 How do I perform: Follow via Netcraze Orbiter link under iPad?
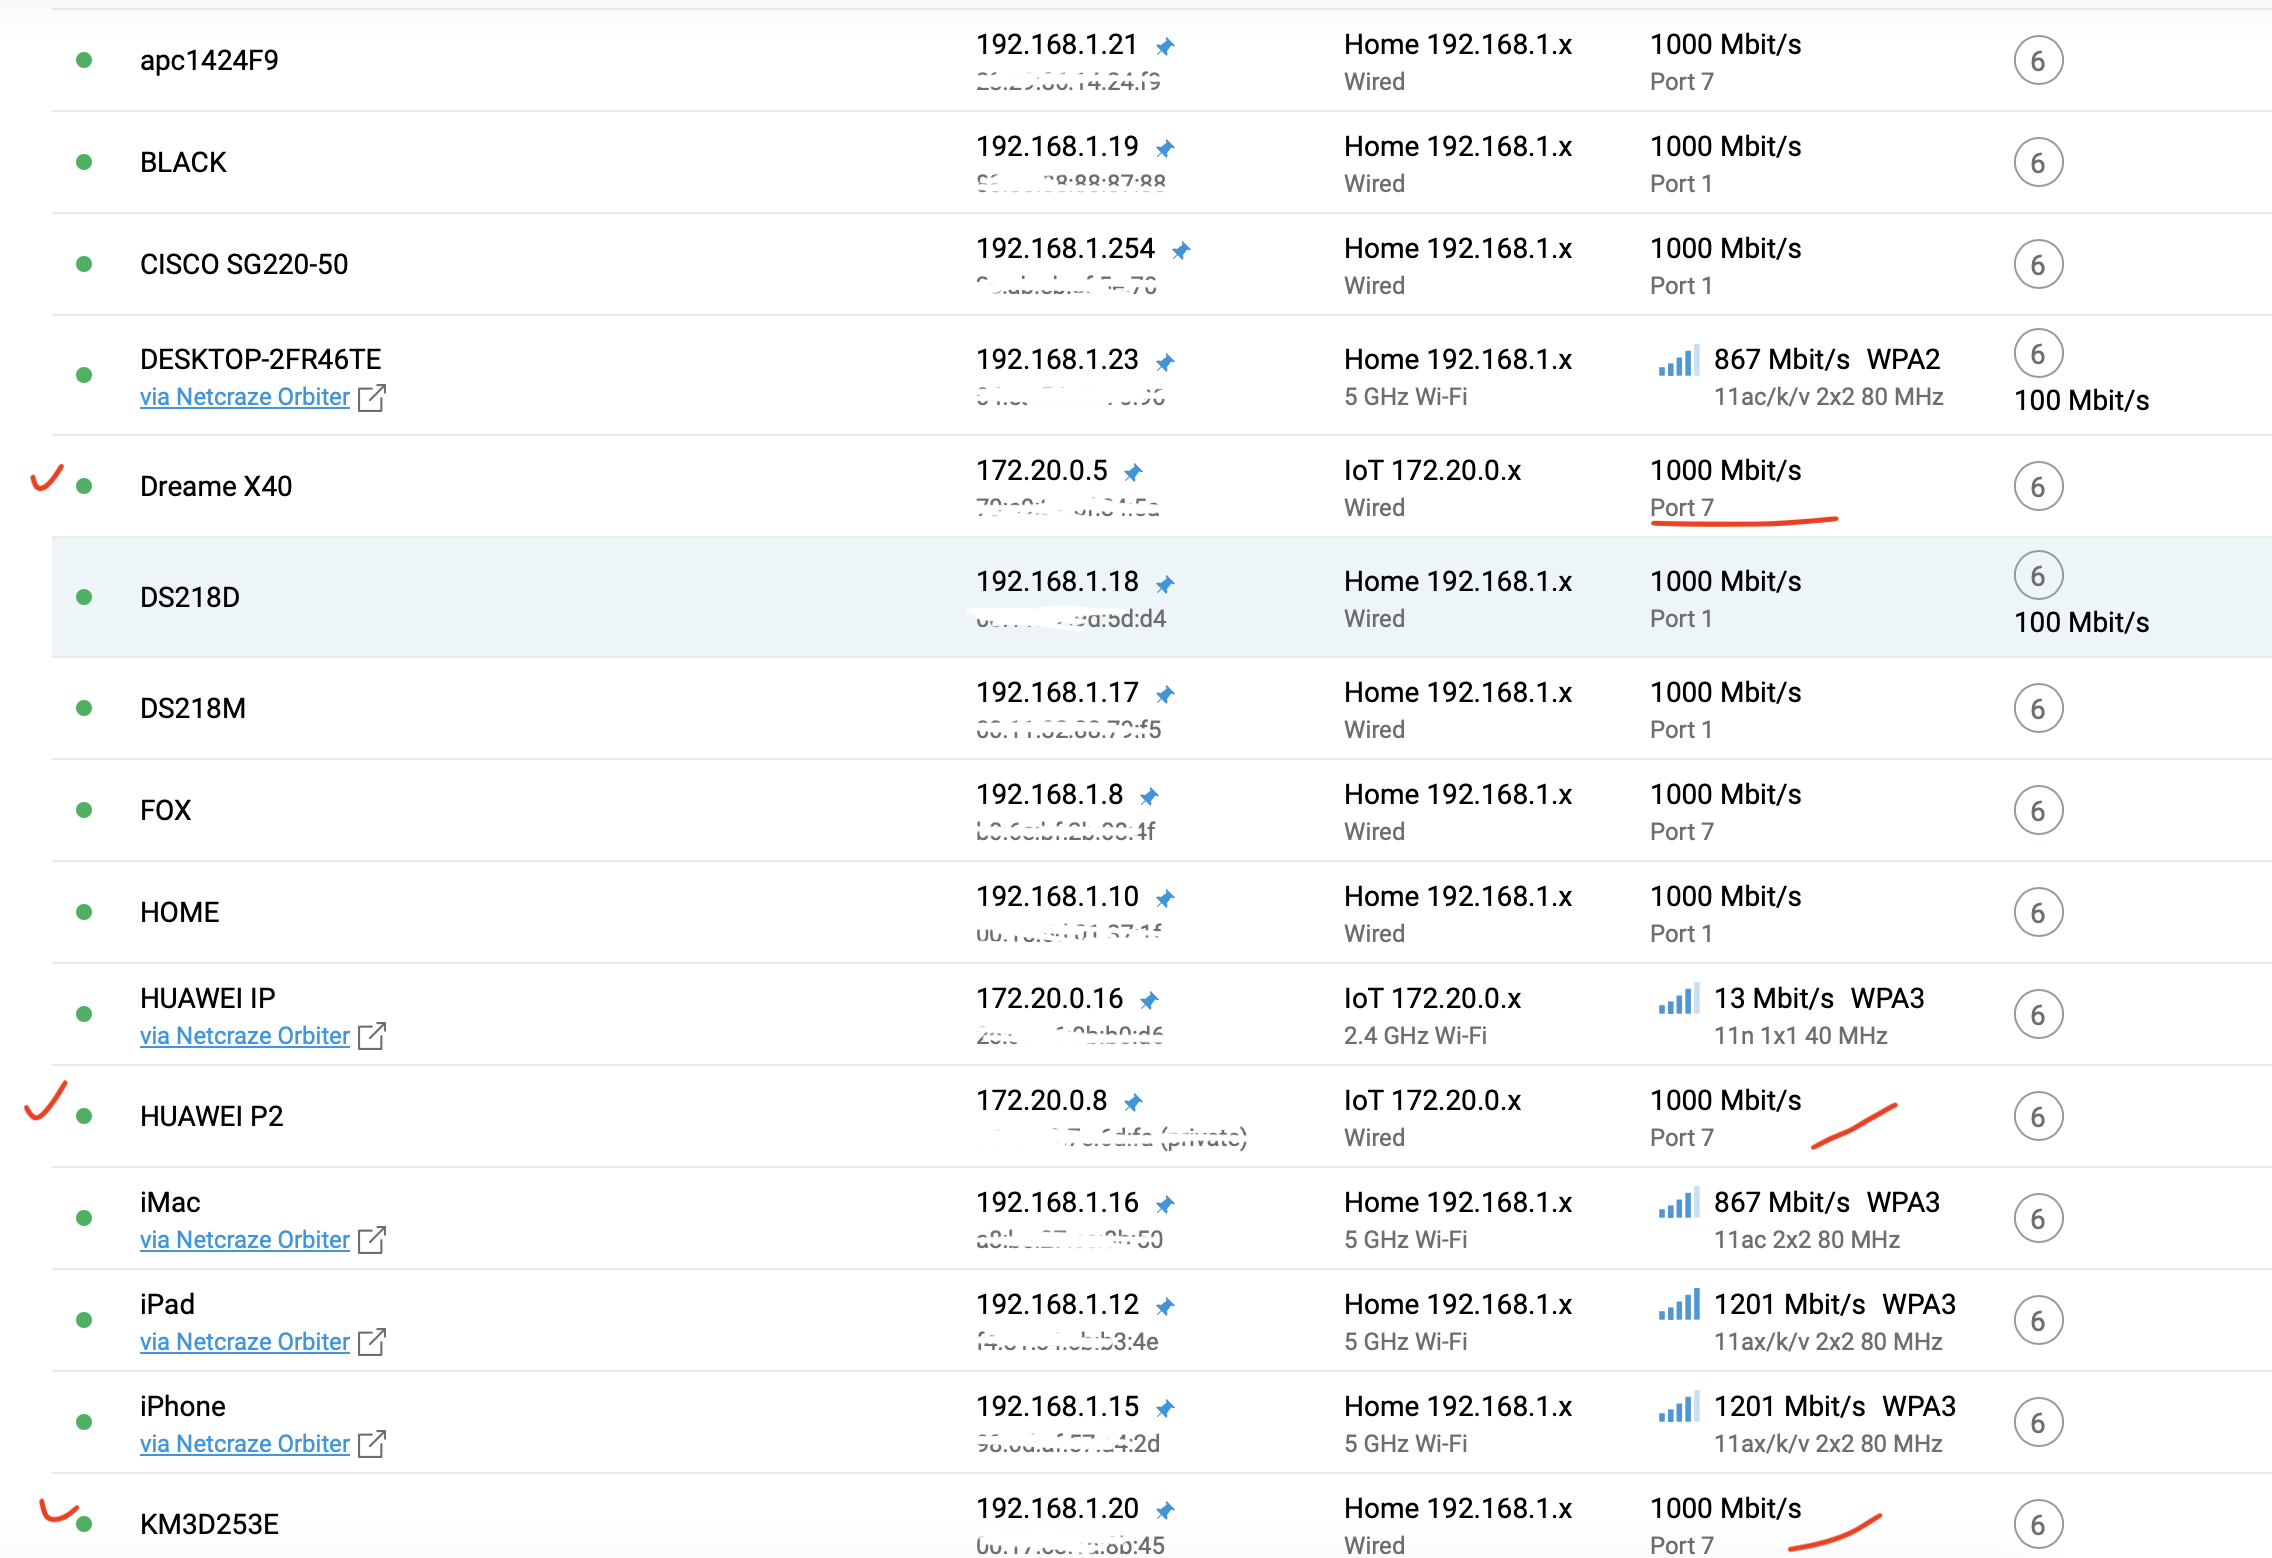click(x=245, y=1342)
